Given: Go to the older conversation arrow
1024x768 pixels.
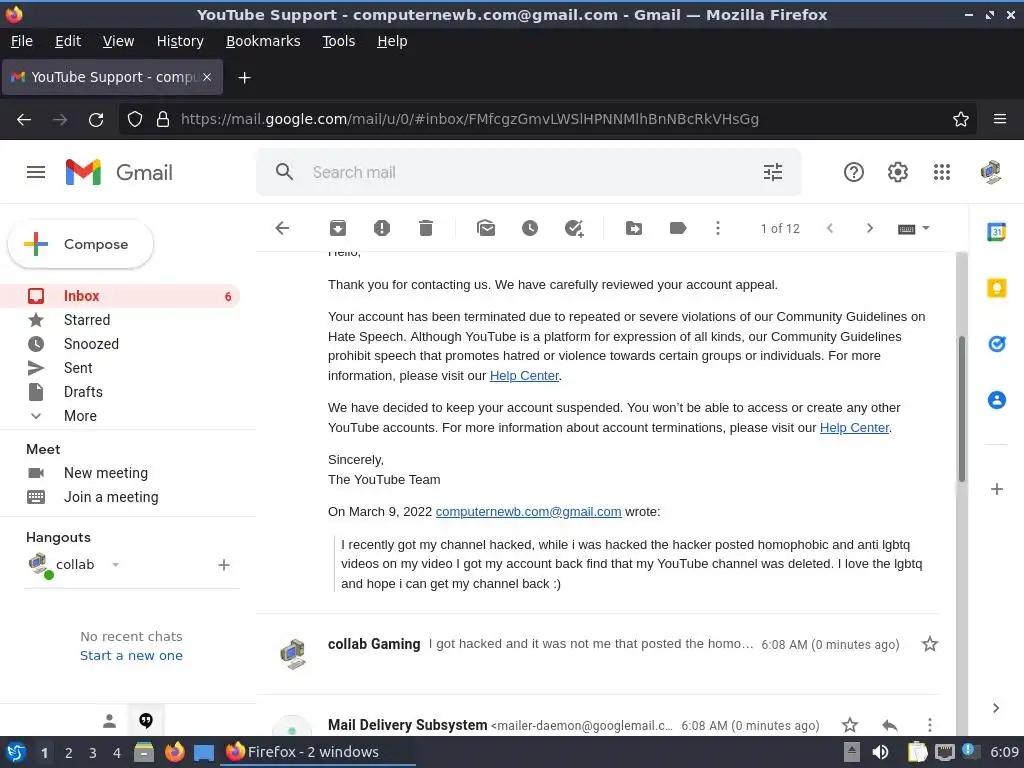Looking at the screenshot, I should 869,228.
